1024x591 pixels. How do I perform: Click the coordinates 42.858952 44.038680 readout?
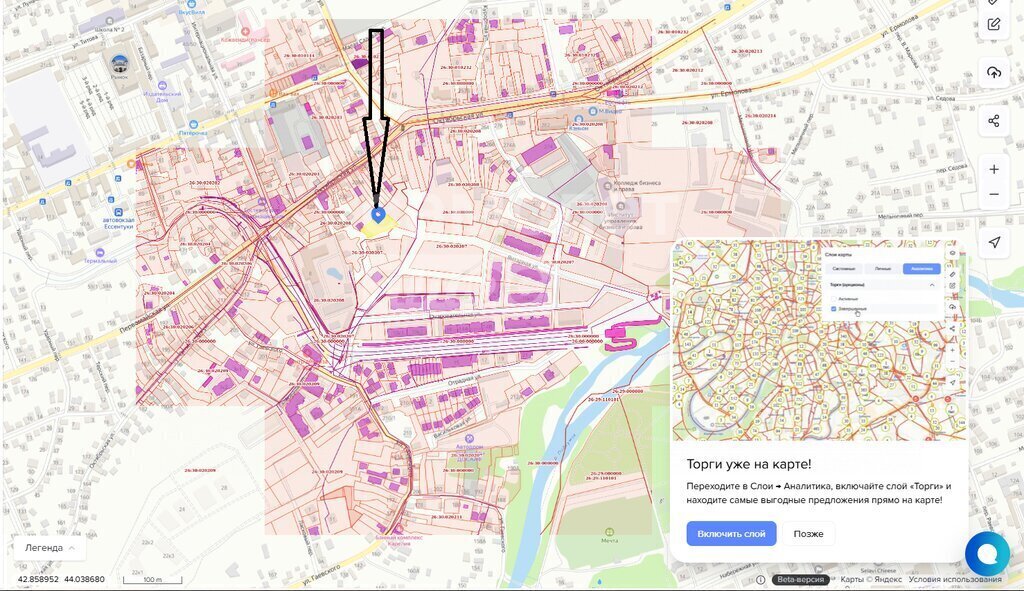[61, 579]
